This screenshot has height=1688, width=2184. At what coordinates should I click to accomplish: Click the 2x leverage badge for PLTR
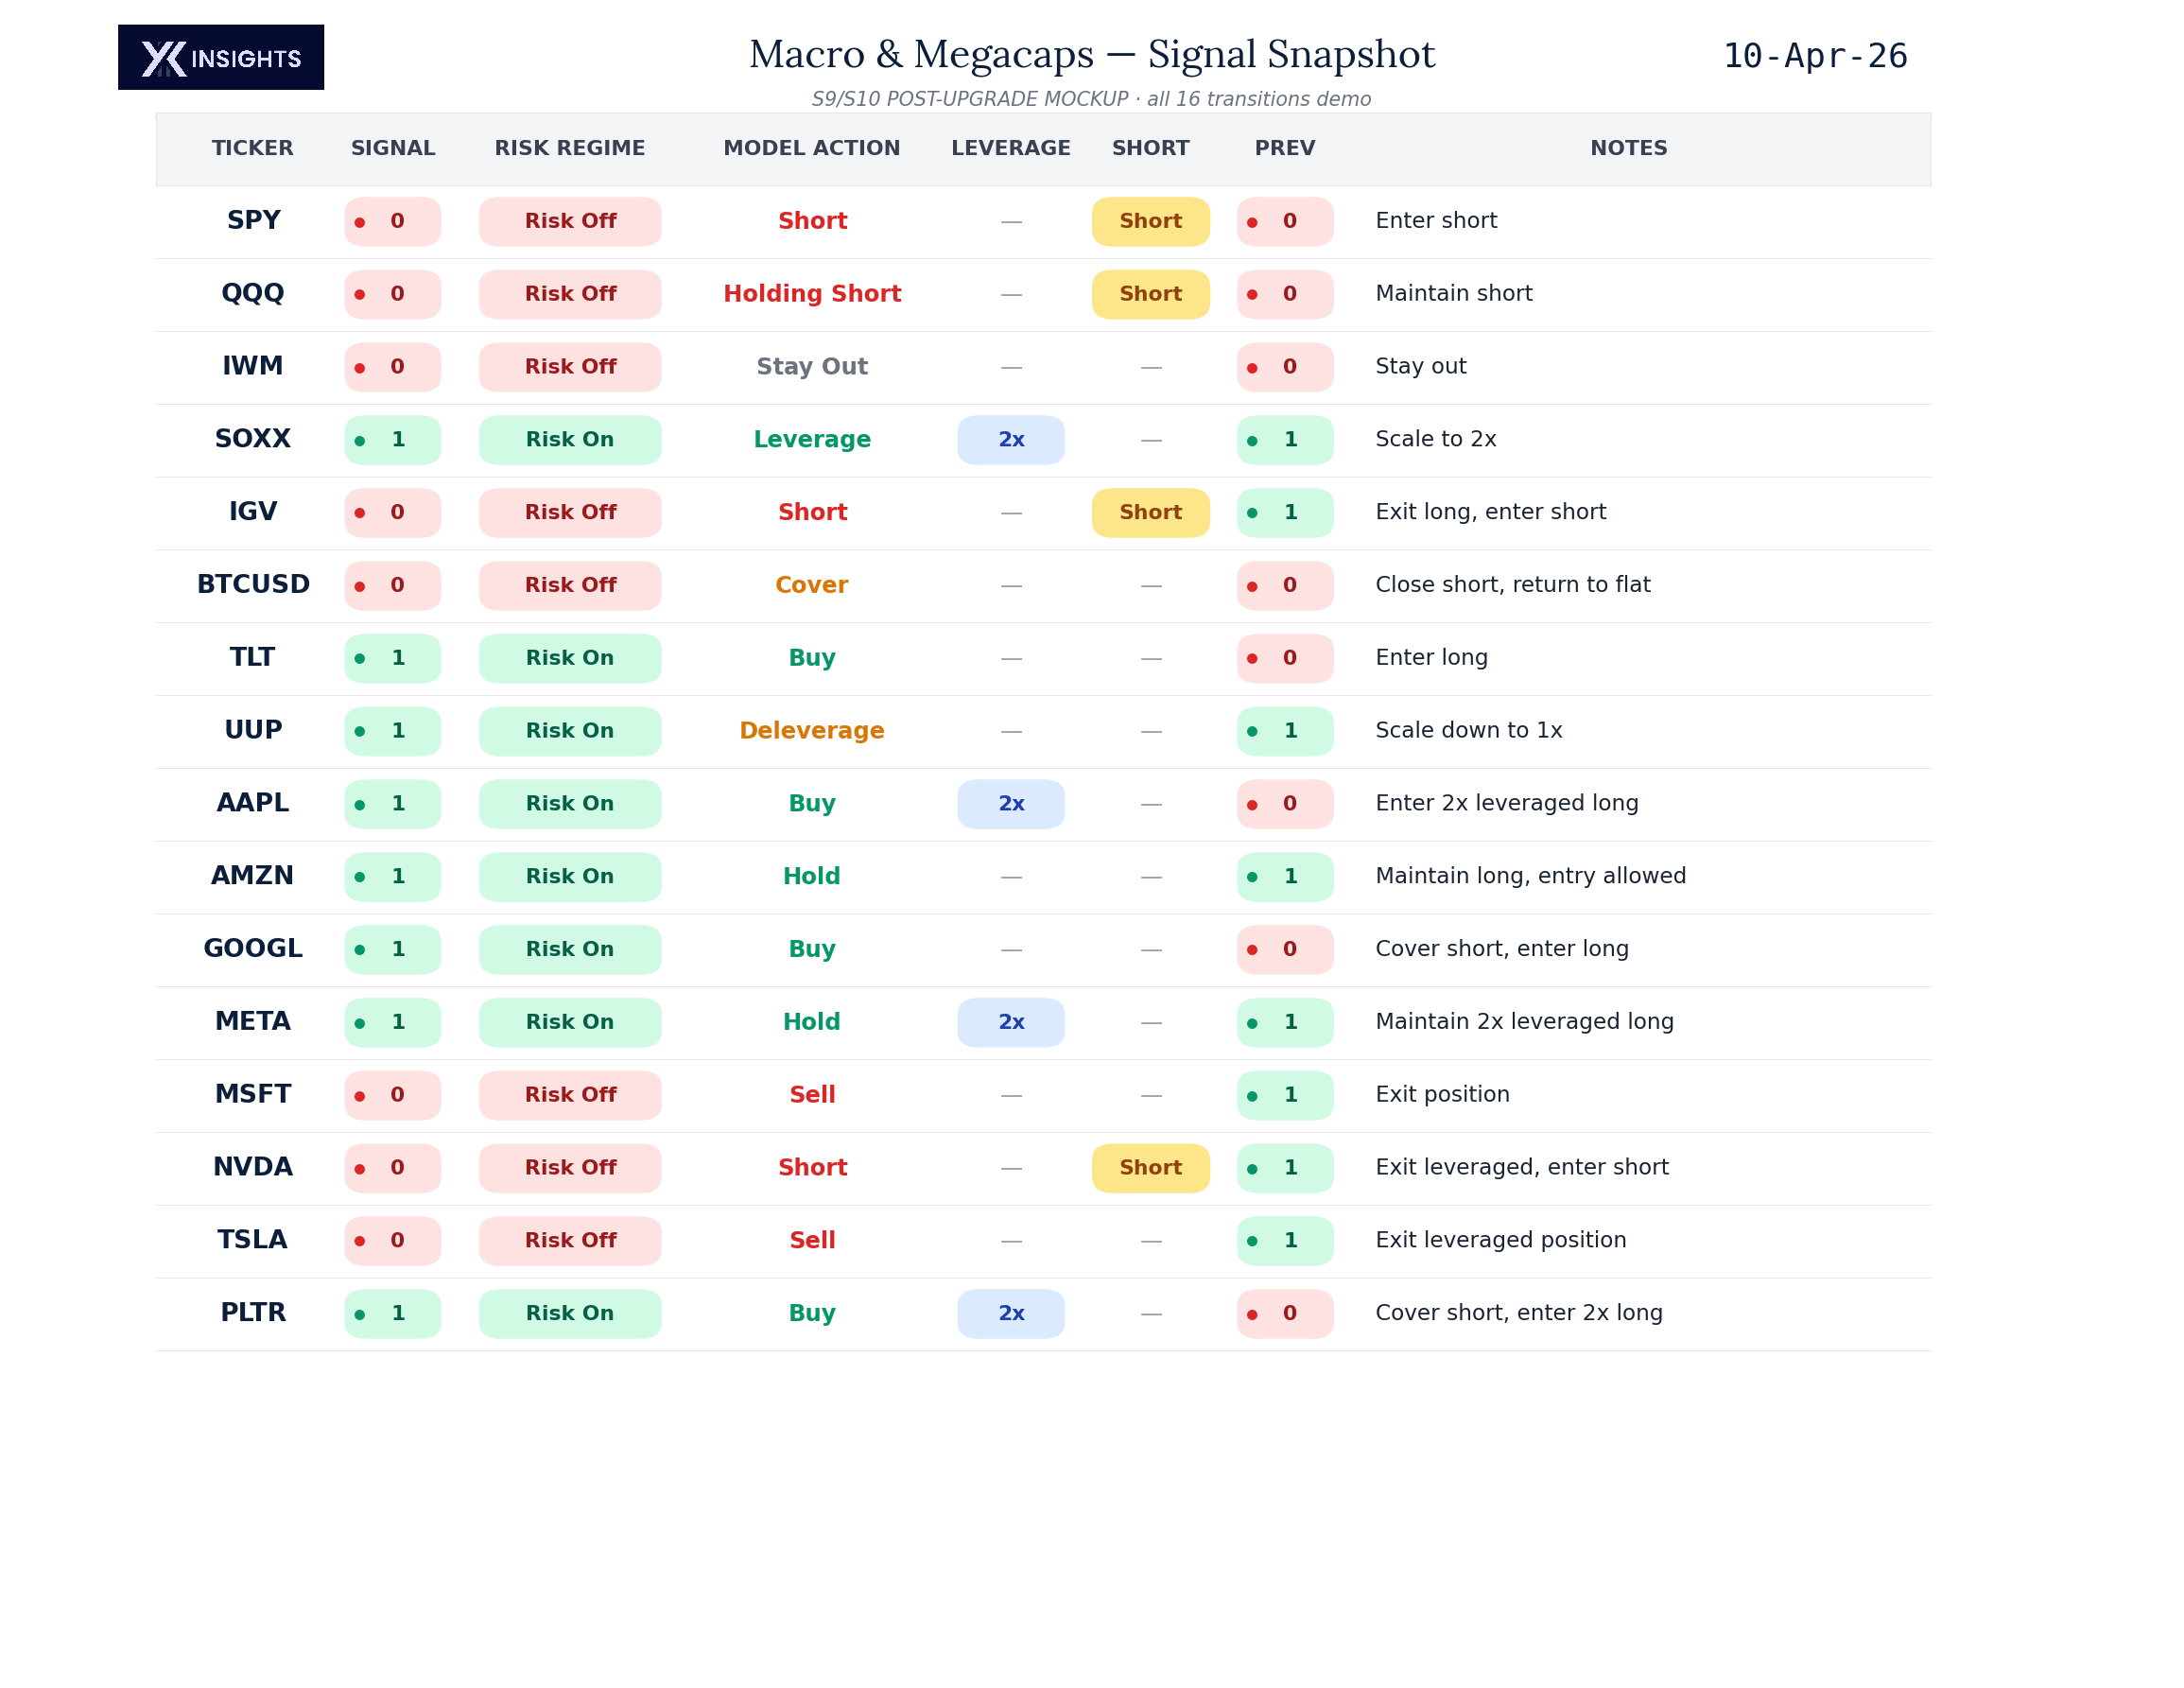point(1010,1313)
